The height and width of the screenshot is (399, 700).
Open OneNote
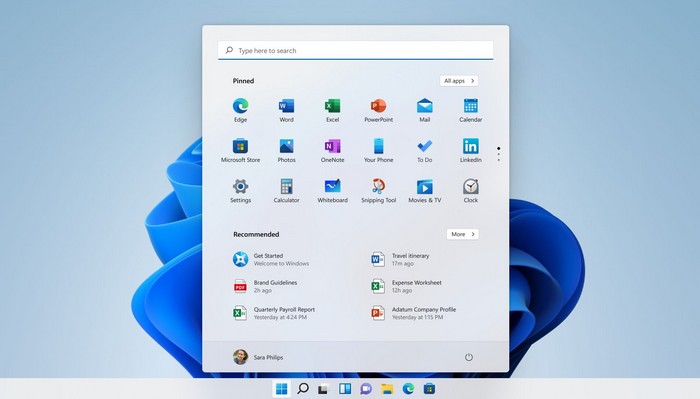(332, 150)
